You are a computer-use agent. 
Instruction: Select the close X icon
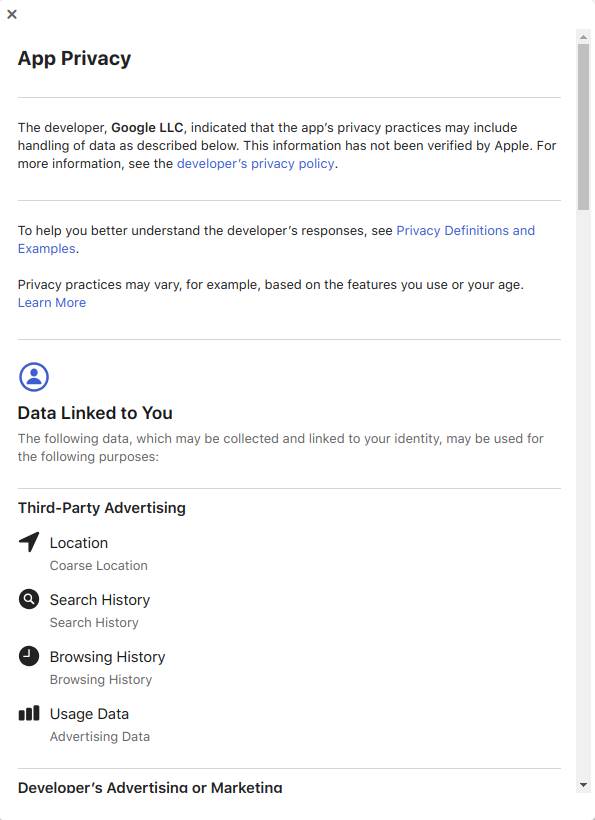coord(13,14)
